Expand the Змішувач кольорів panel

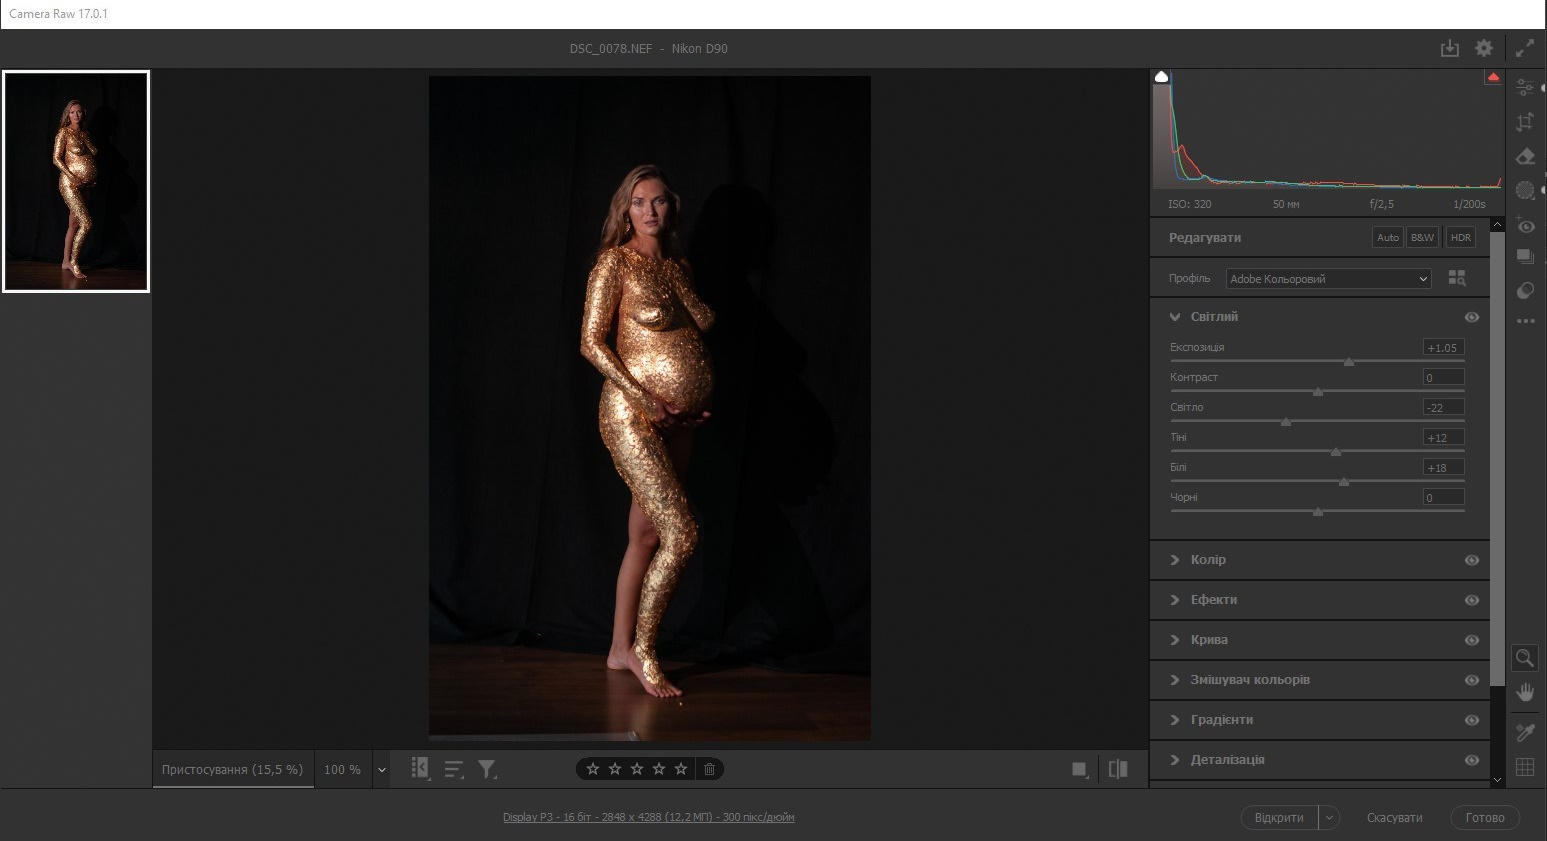tap(1175, 680)
